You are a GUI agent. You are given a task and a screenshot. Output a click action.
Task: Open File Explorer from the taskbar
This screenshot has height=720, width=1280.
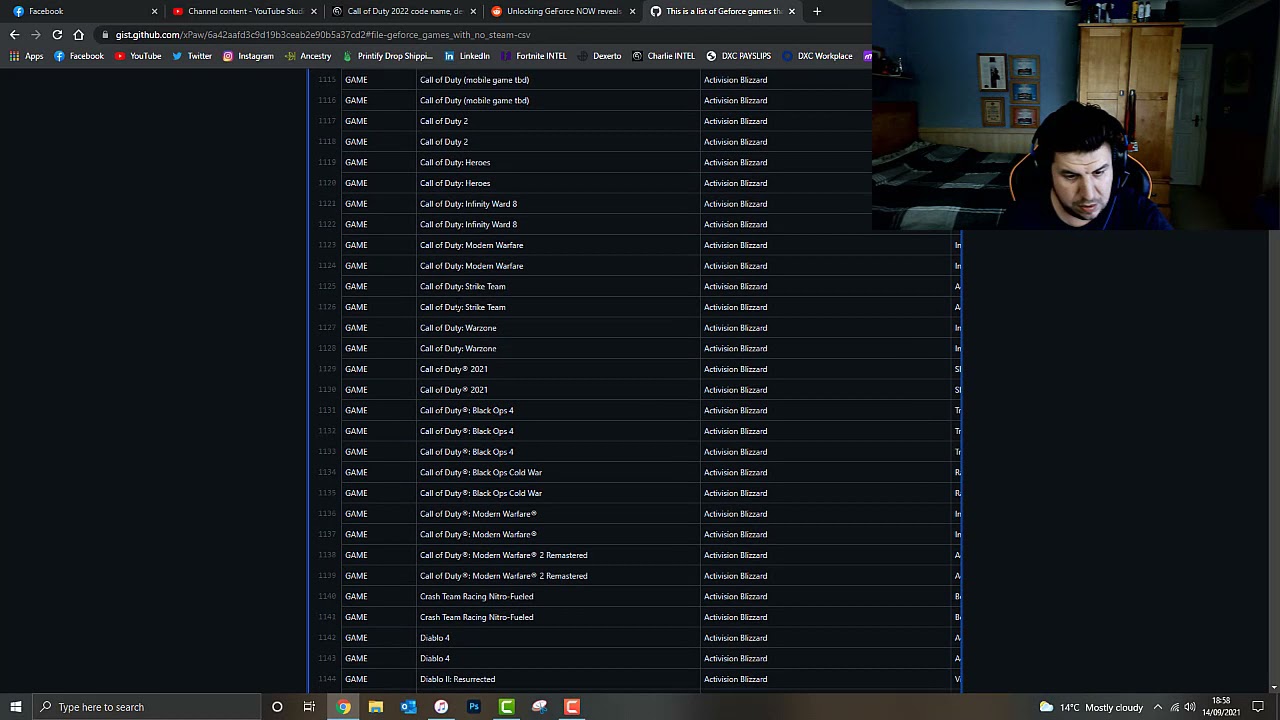pyautogui.click(x=376, y=707)
